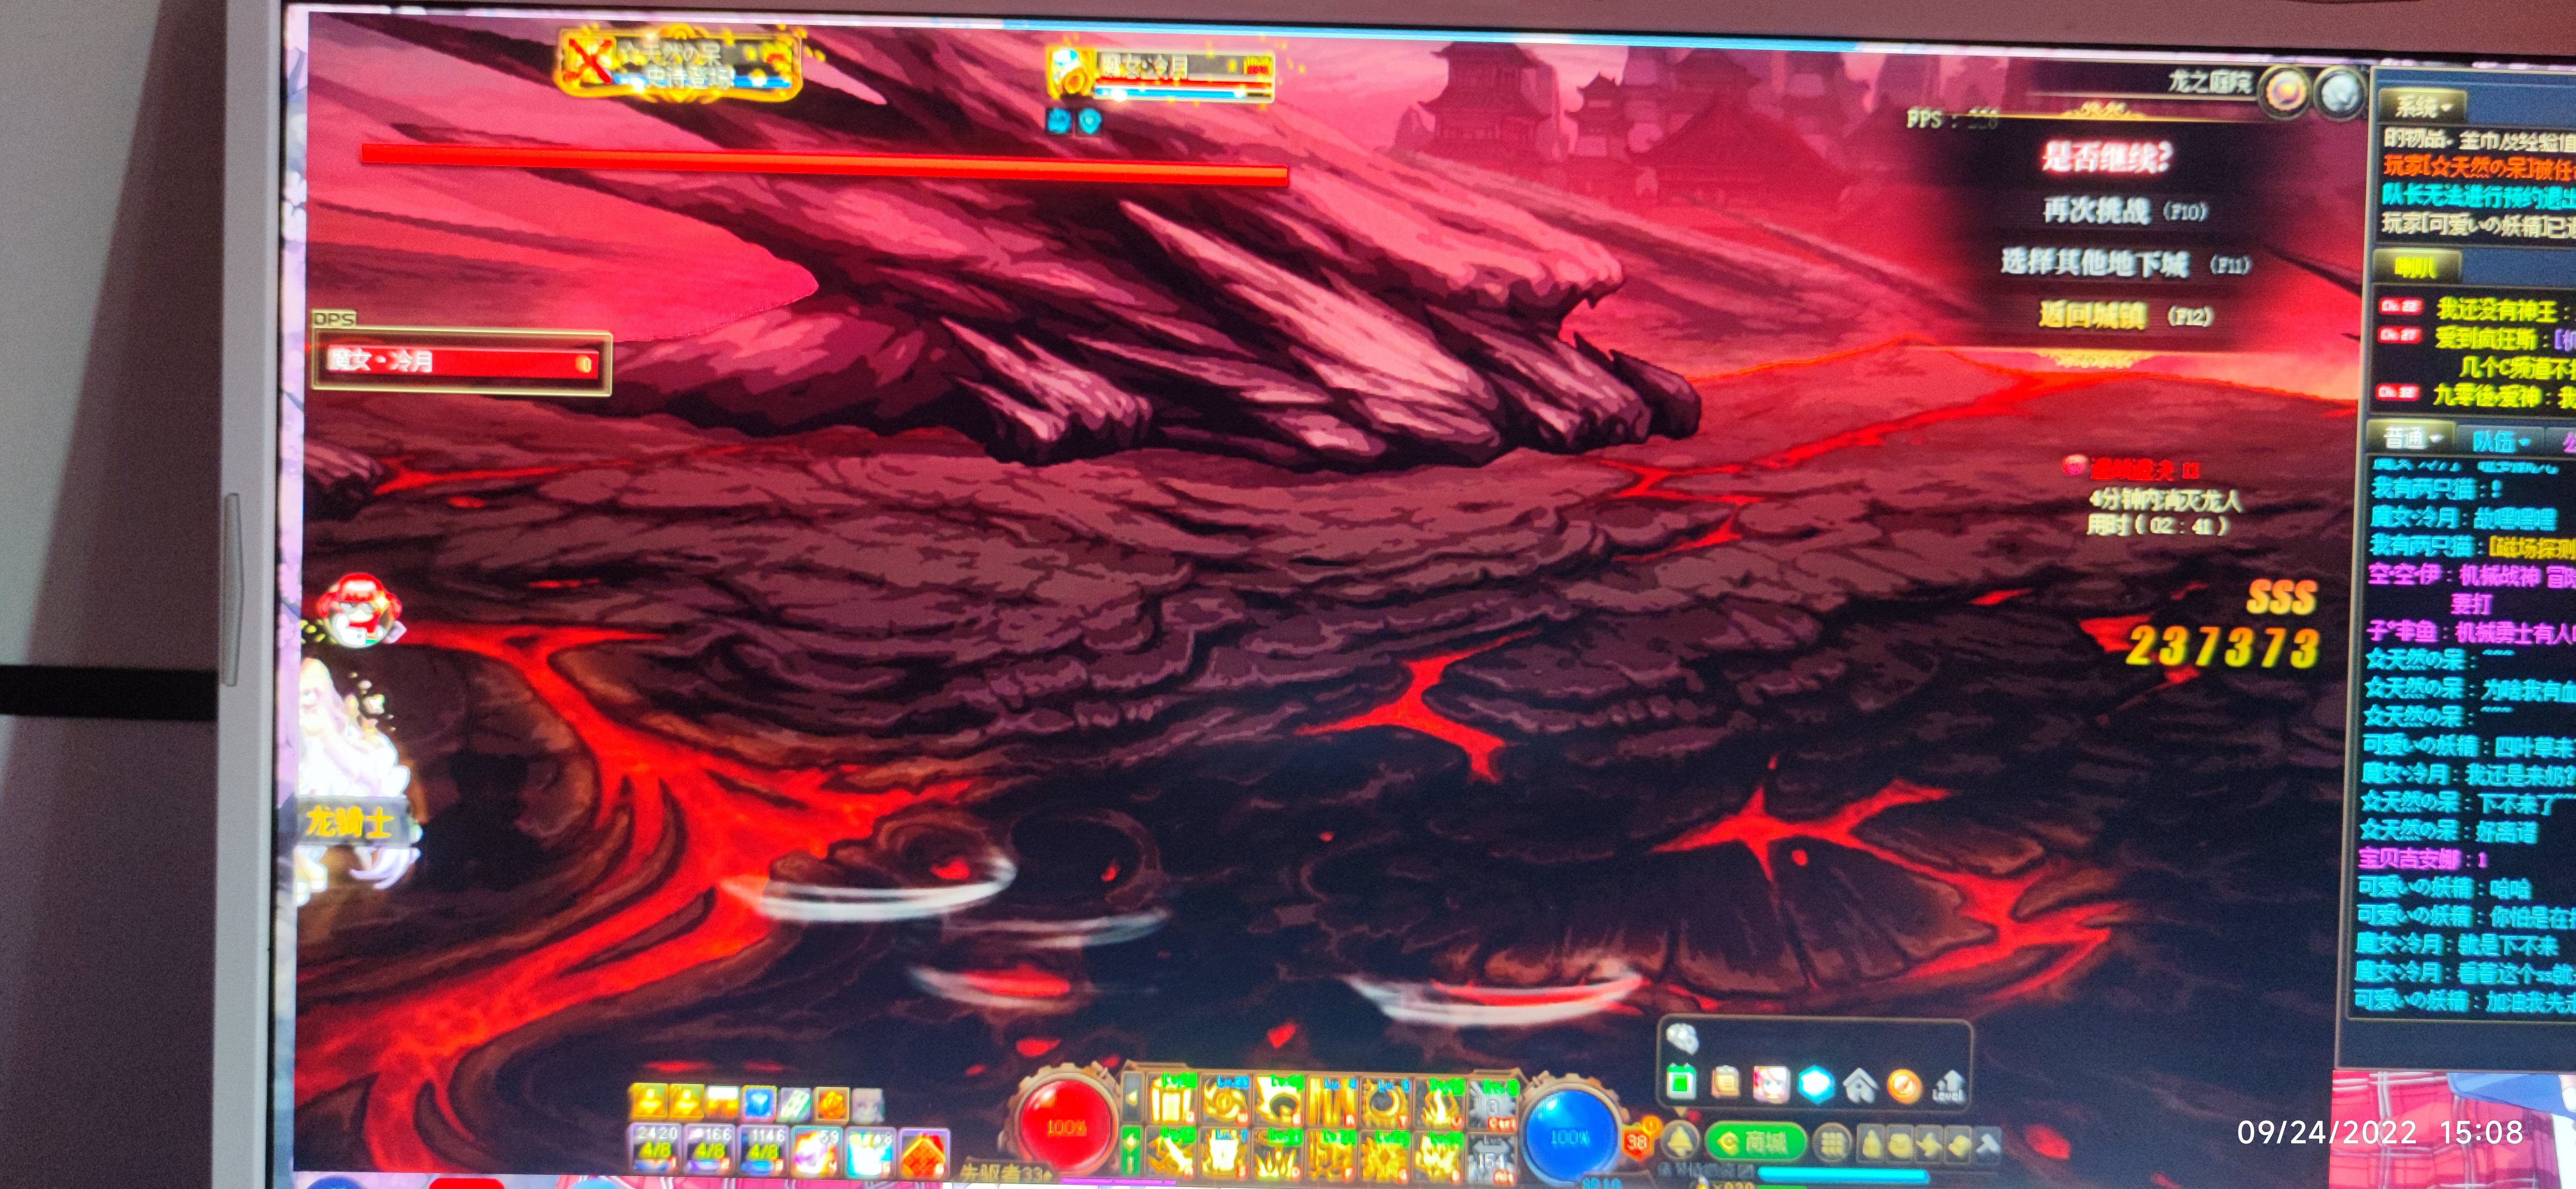Click the green arrow on lower skill row

(1132, 1150)
